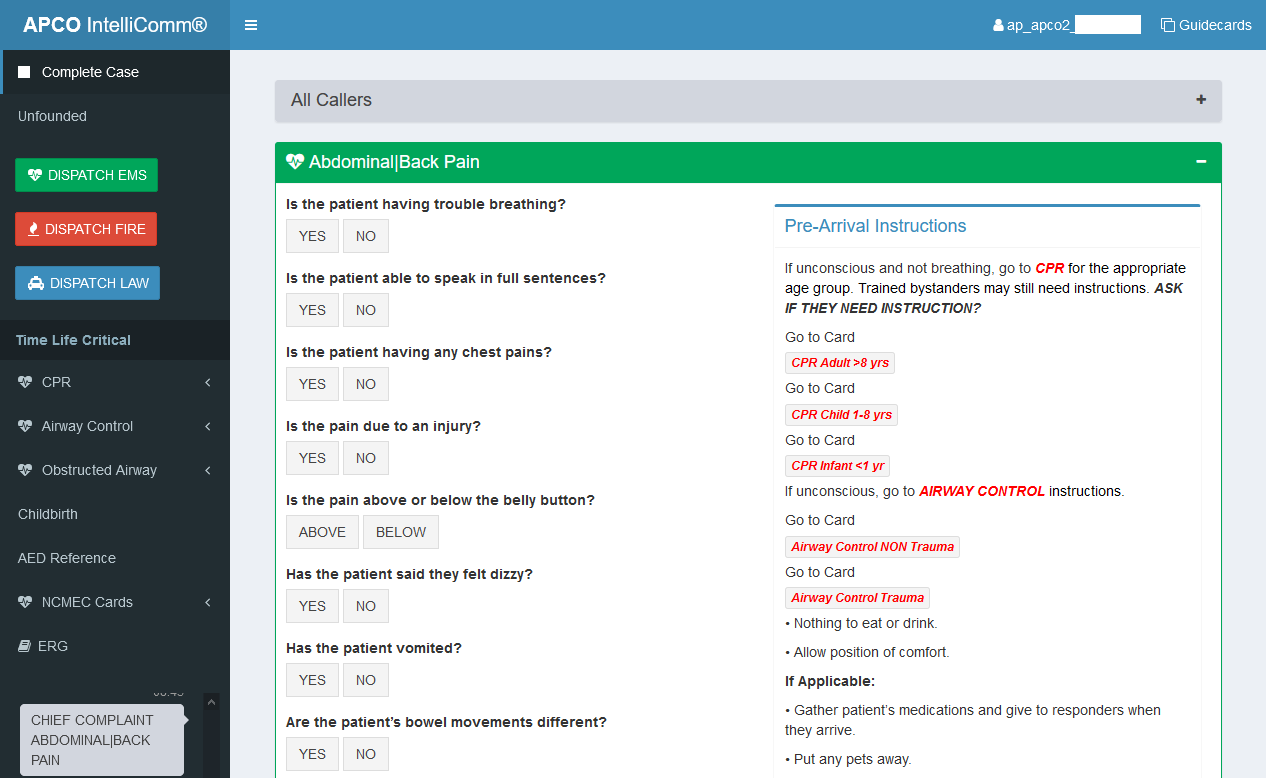1266x778 pixels.
Task: Open the ERG book reference
Action: [52, 646]
